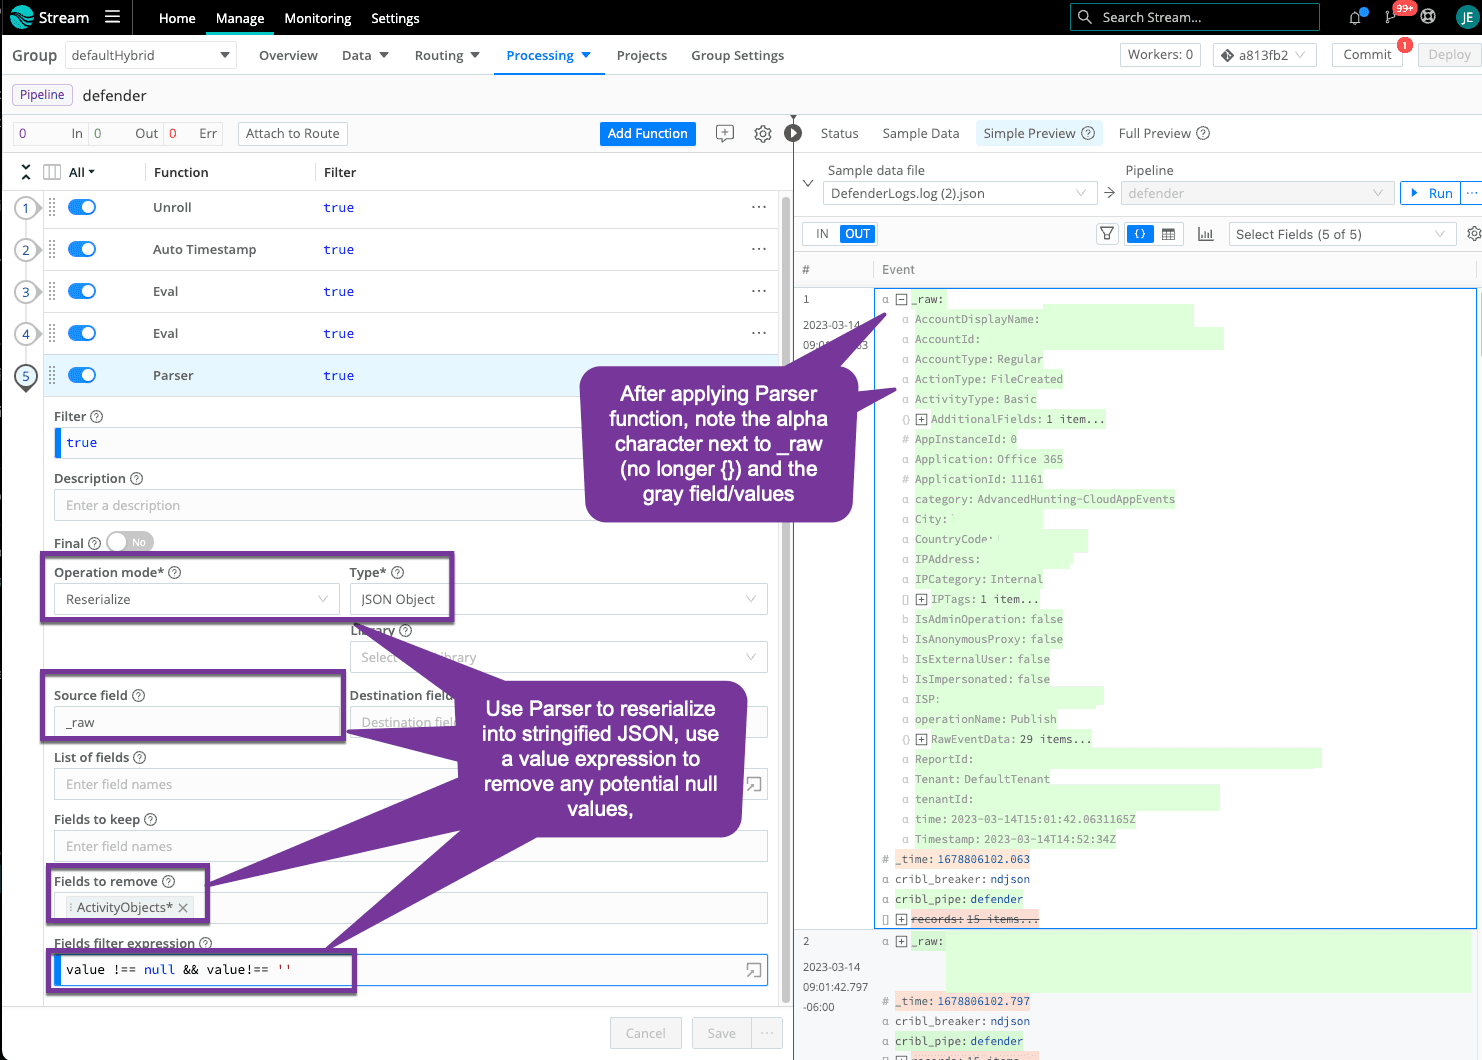
Task: Open the pipeline settings gear icon
Action: coord(762,134)
